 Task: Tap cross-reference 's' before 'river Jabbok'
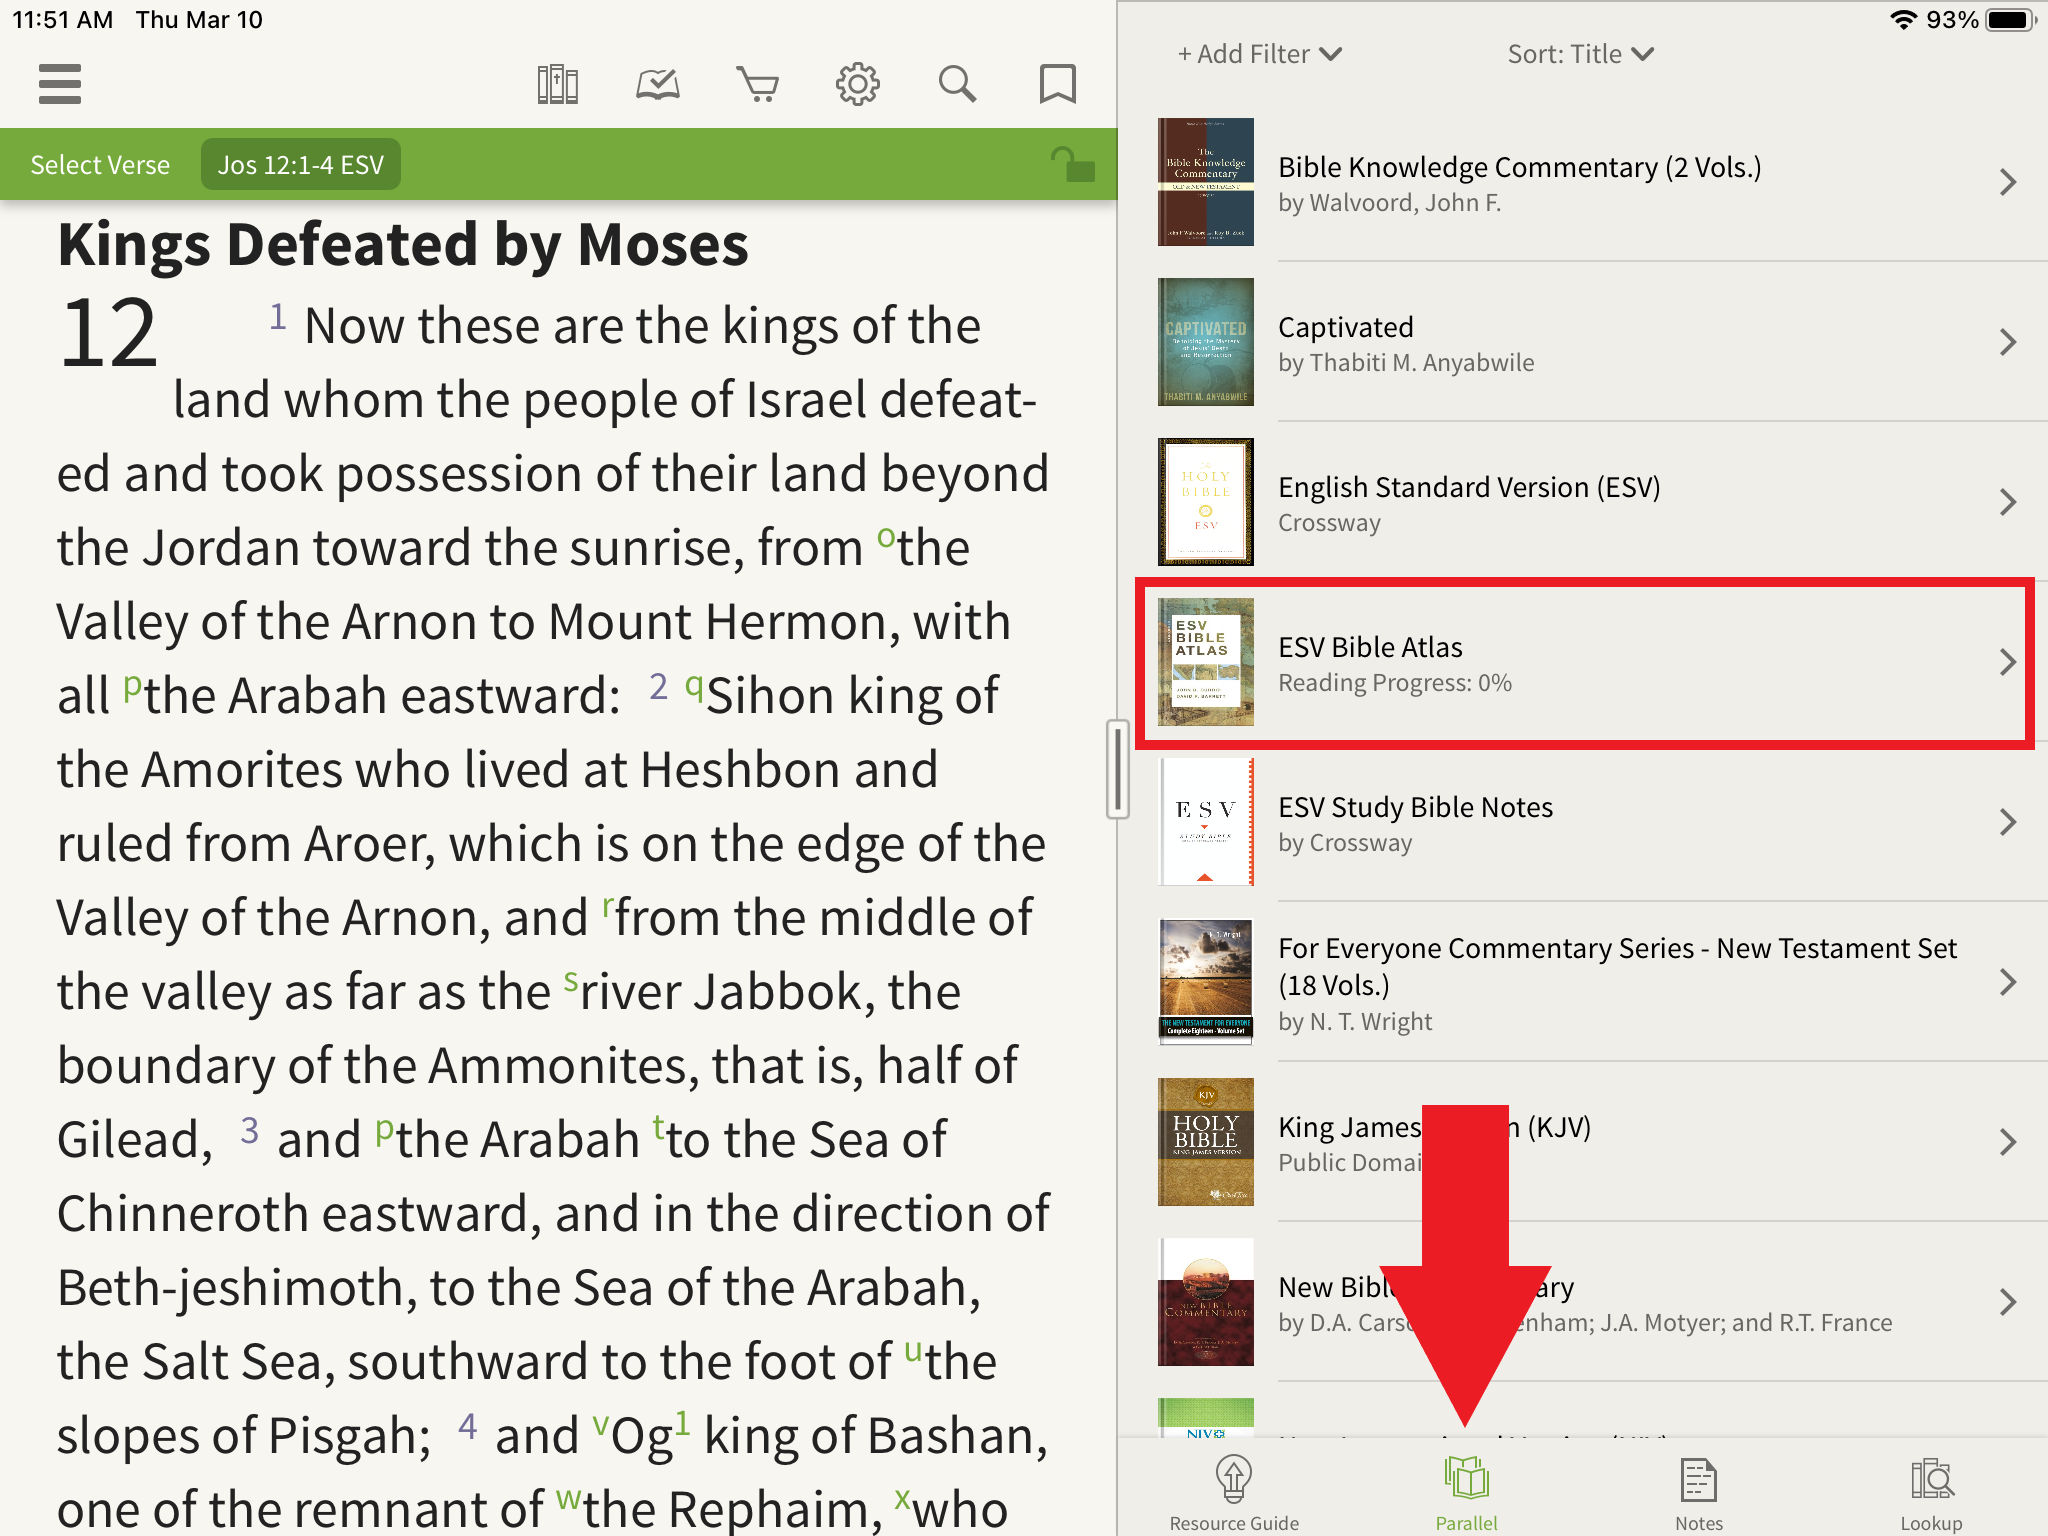click(x=570, y=981)
